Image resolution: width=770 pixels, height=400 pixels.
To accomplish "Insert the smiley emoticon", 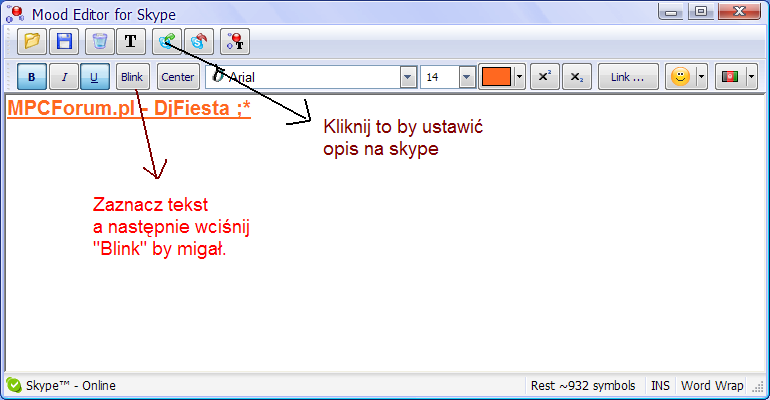I will tap(680, 77).
